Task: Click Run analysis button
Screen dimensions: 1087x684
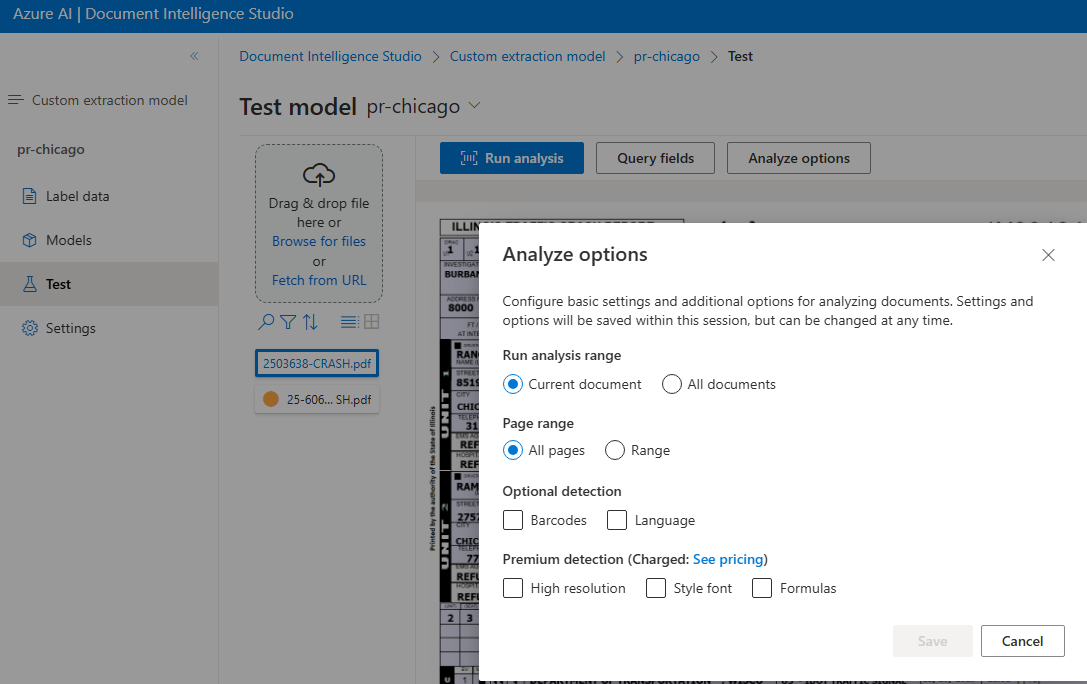Action: click(x=512, y=158)
